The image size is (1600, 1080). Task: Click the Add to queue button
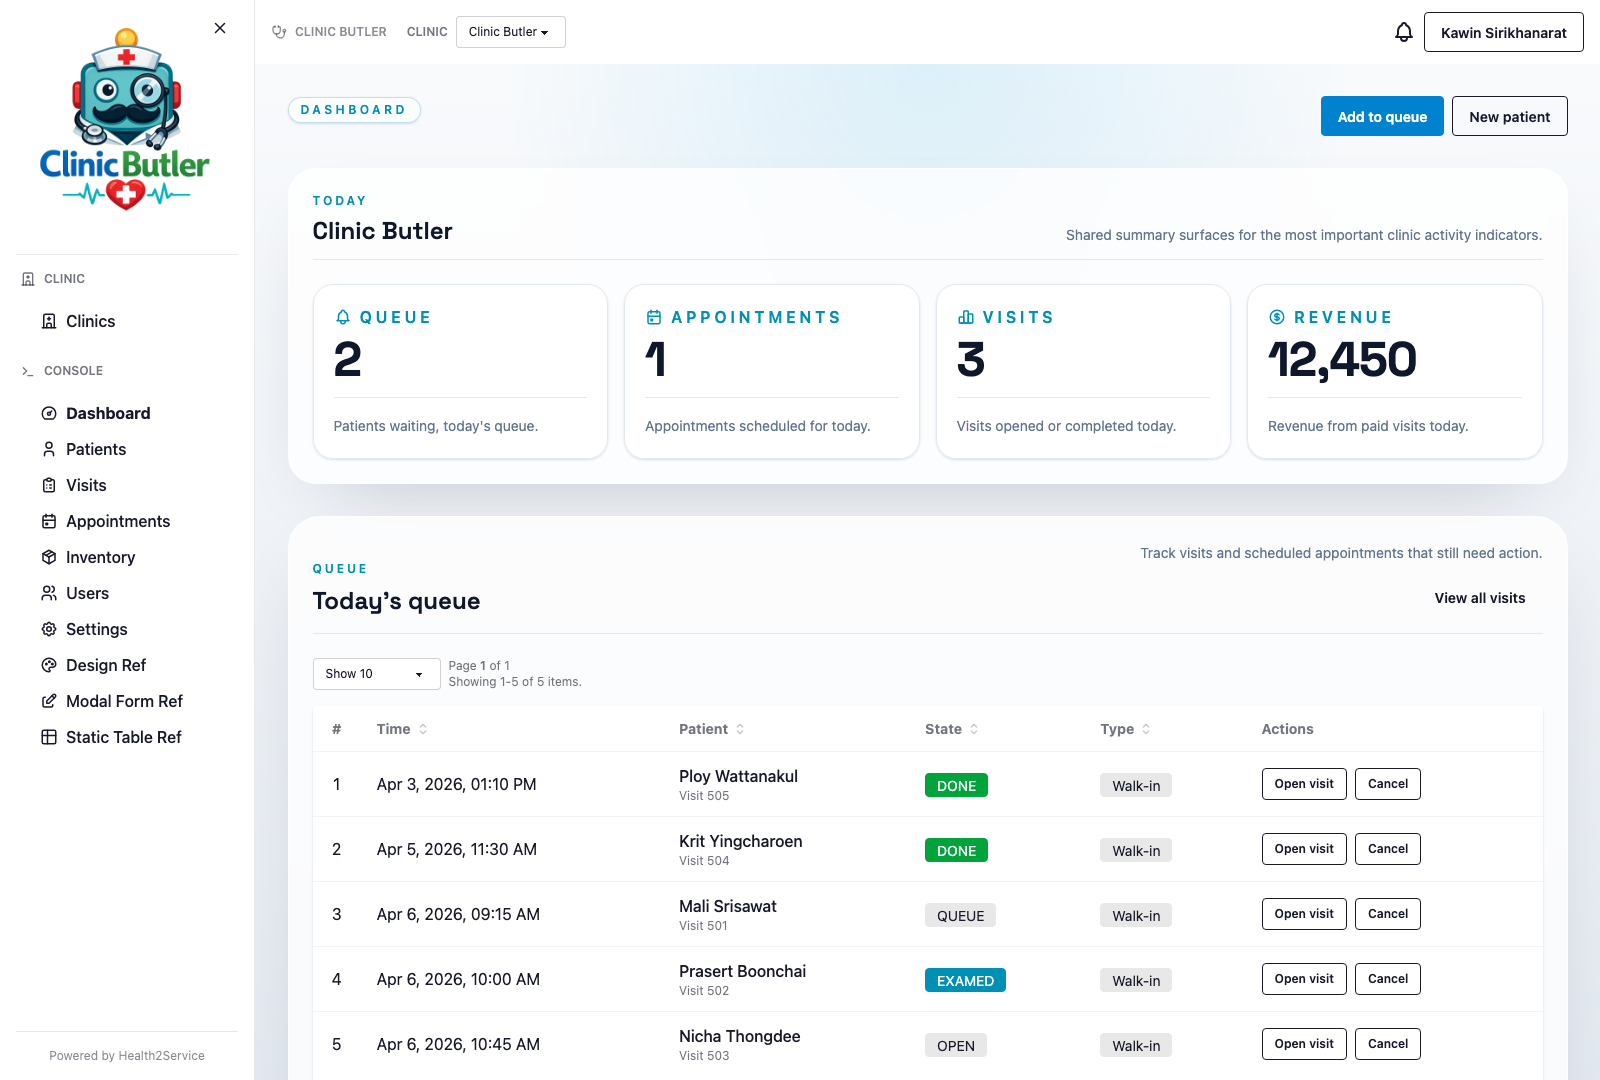tap(1381, 116)
